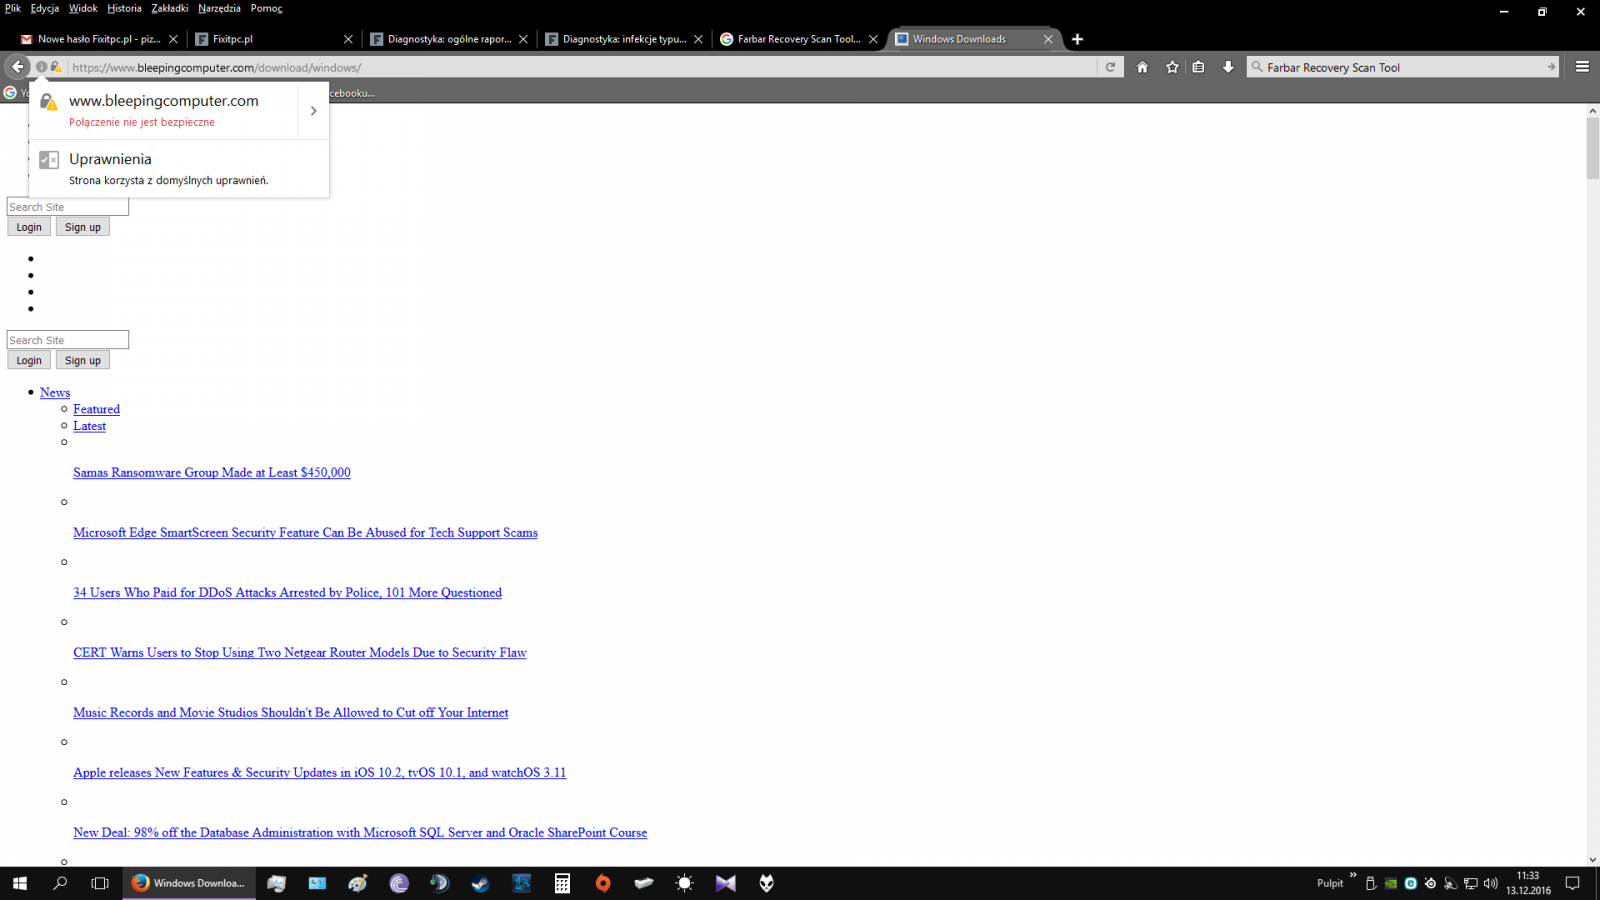Click Safely Remove Hardware tray icon
This screenshot has height=900, width=1600.
tap(1370, 883)
